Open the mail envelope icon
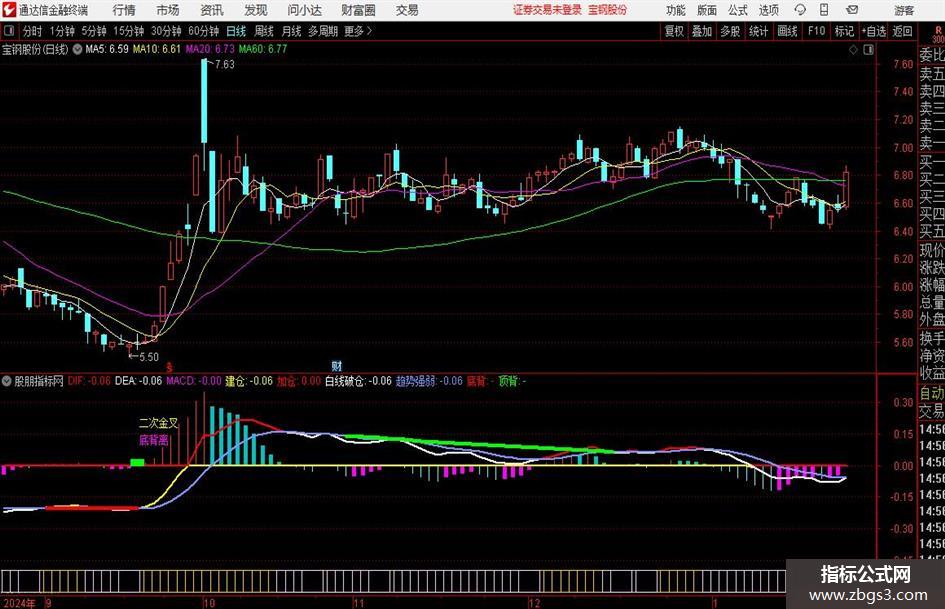This screenshot has height=609, width=945. (x=852, y=10)
